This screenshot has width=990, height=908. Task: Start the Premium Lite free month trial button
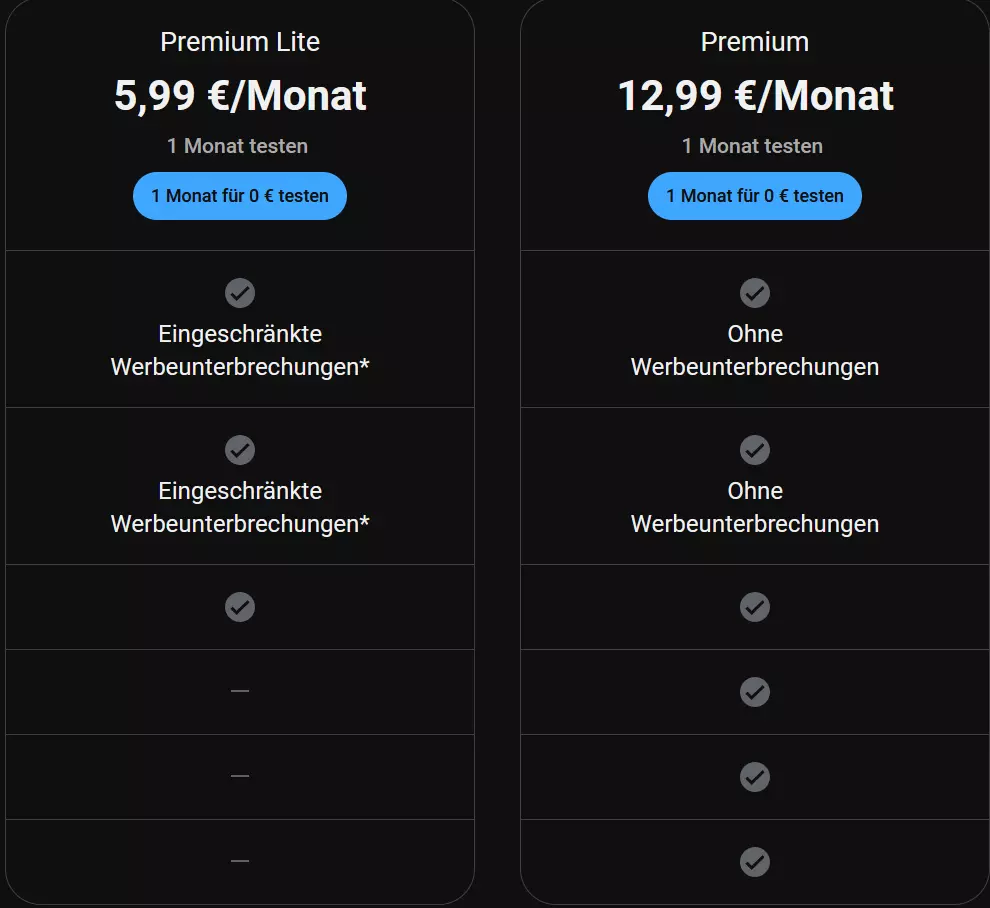tap(240, 196)
